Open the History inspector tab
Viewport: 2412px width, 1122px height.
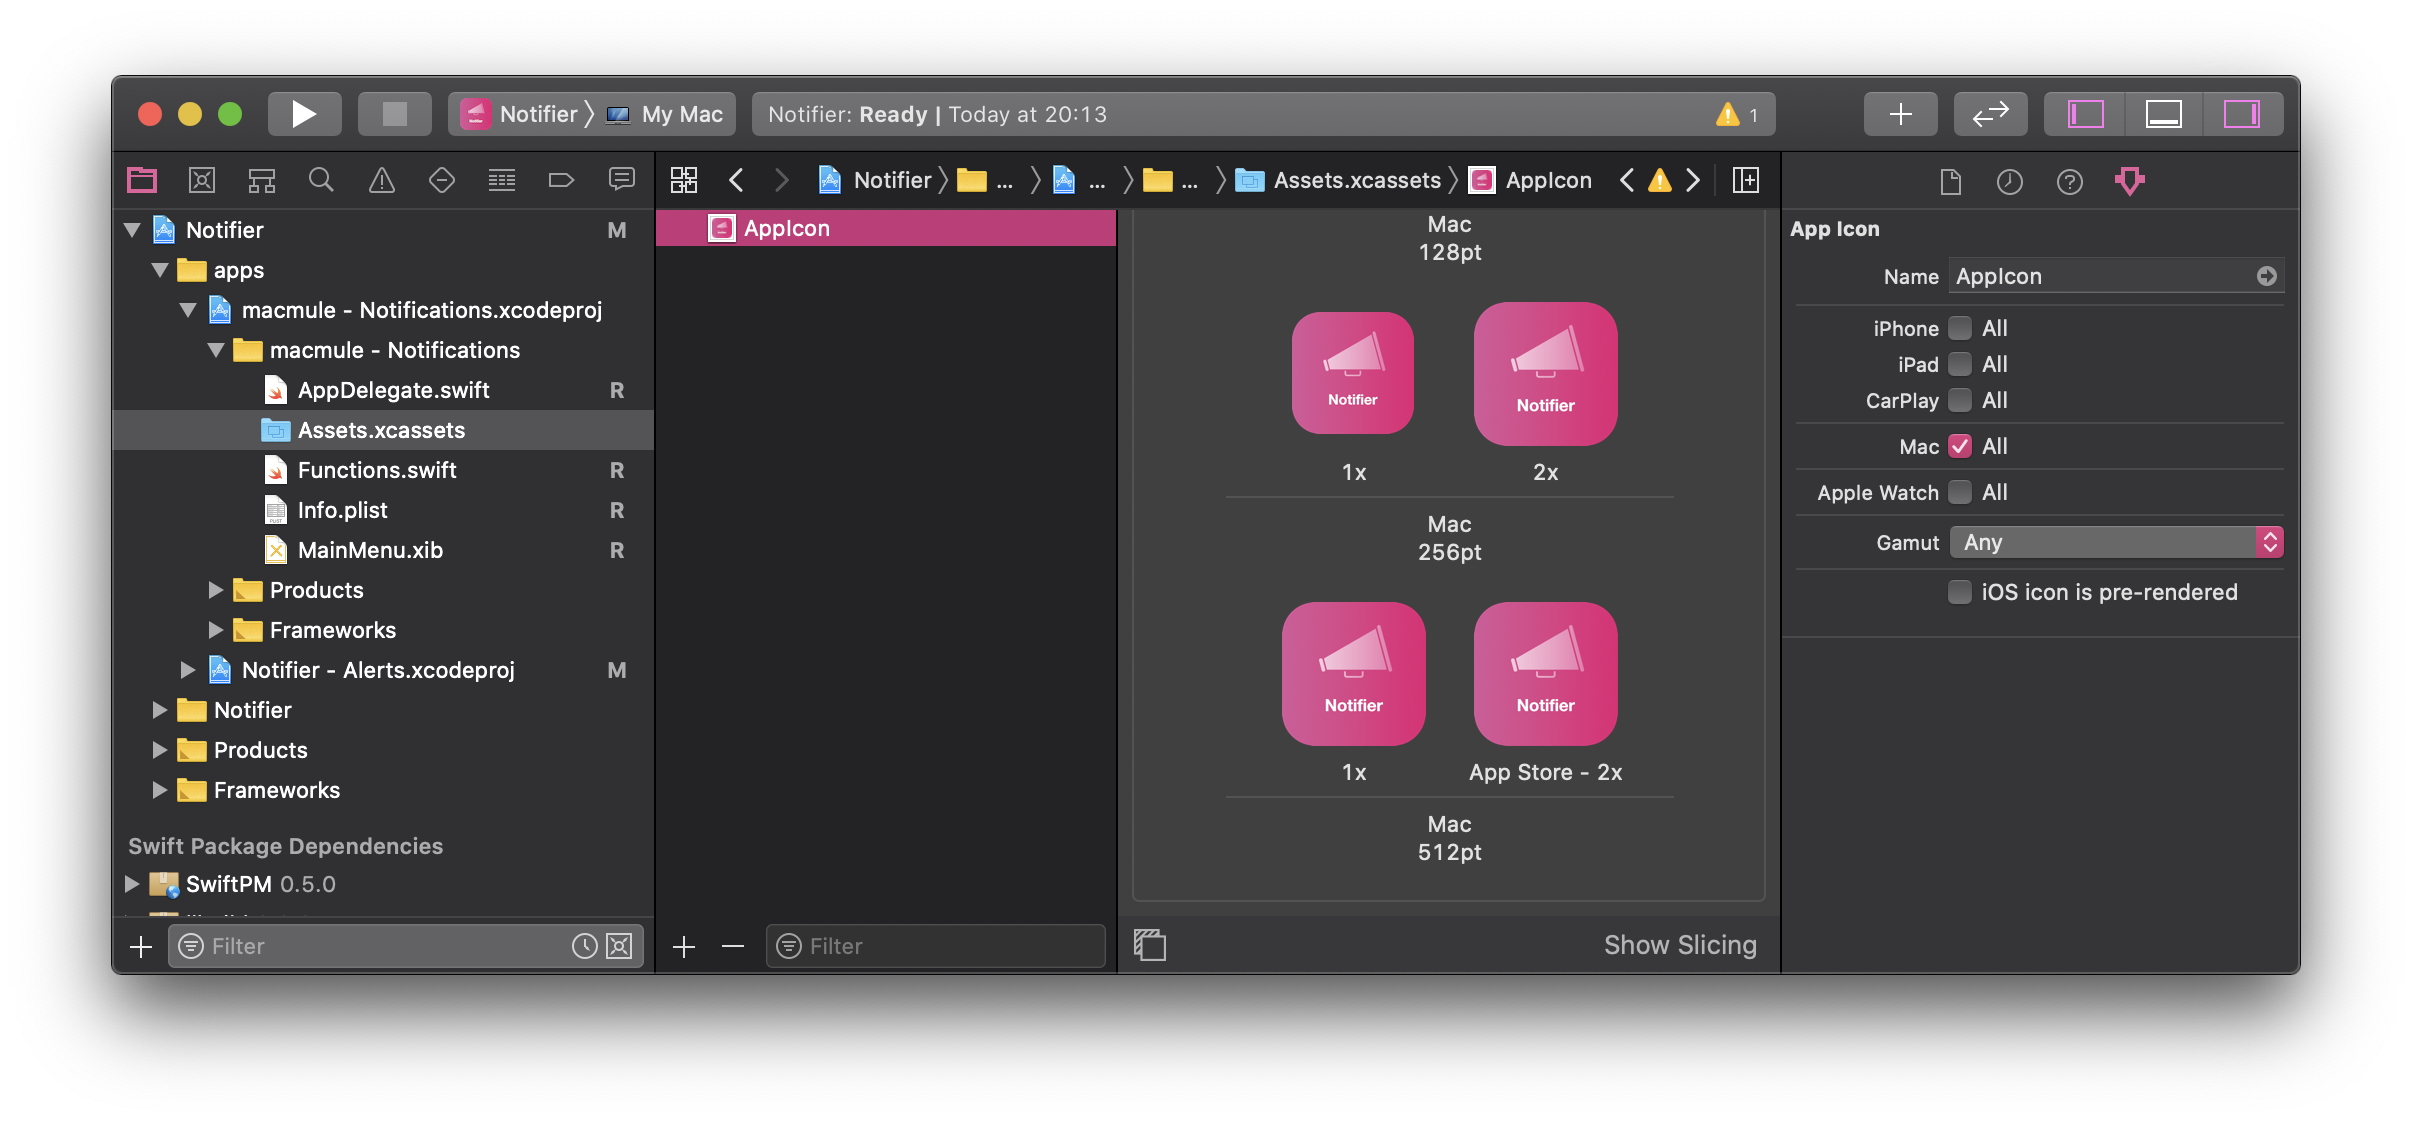coord(2009,182)
